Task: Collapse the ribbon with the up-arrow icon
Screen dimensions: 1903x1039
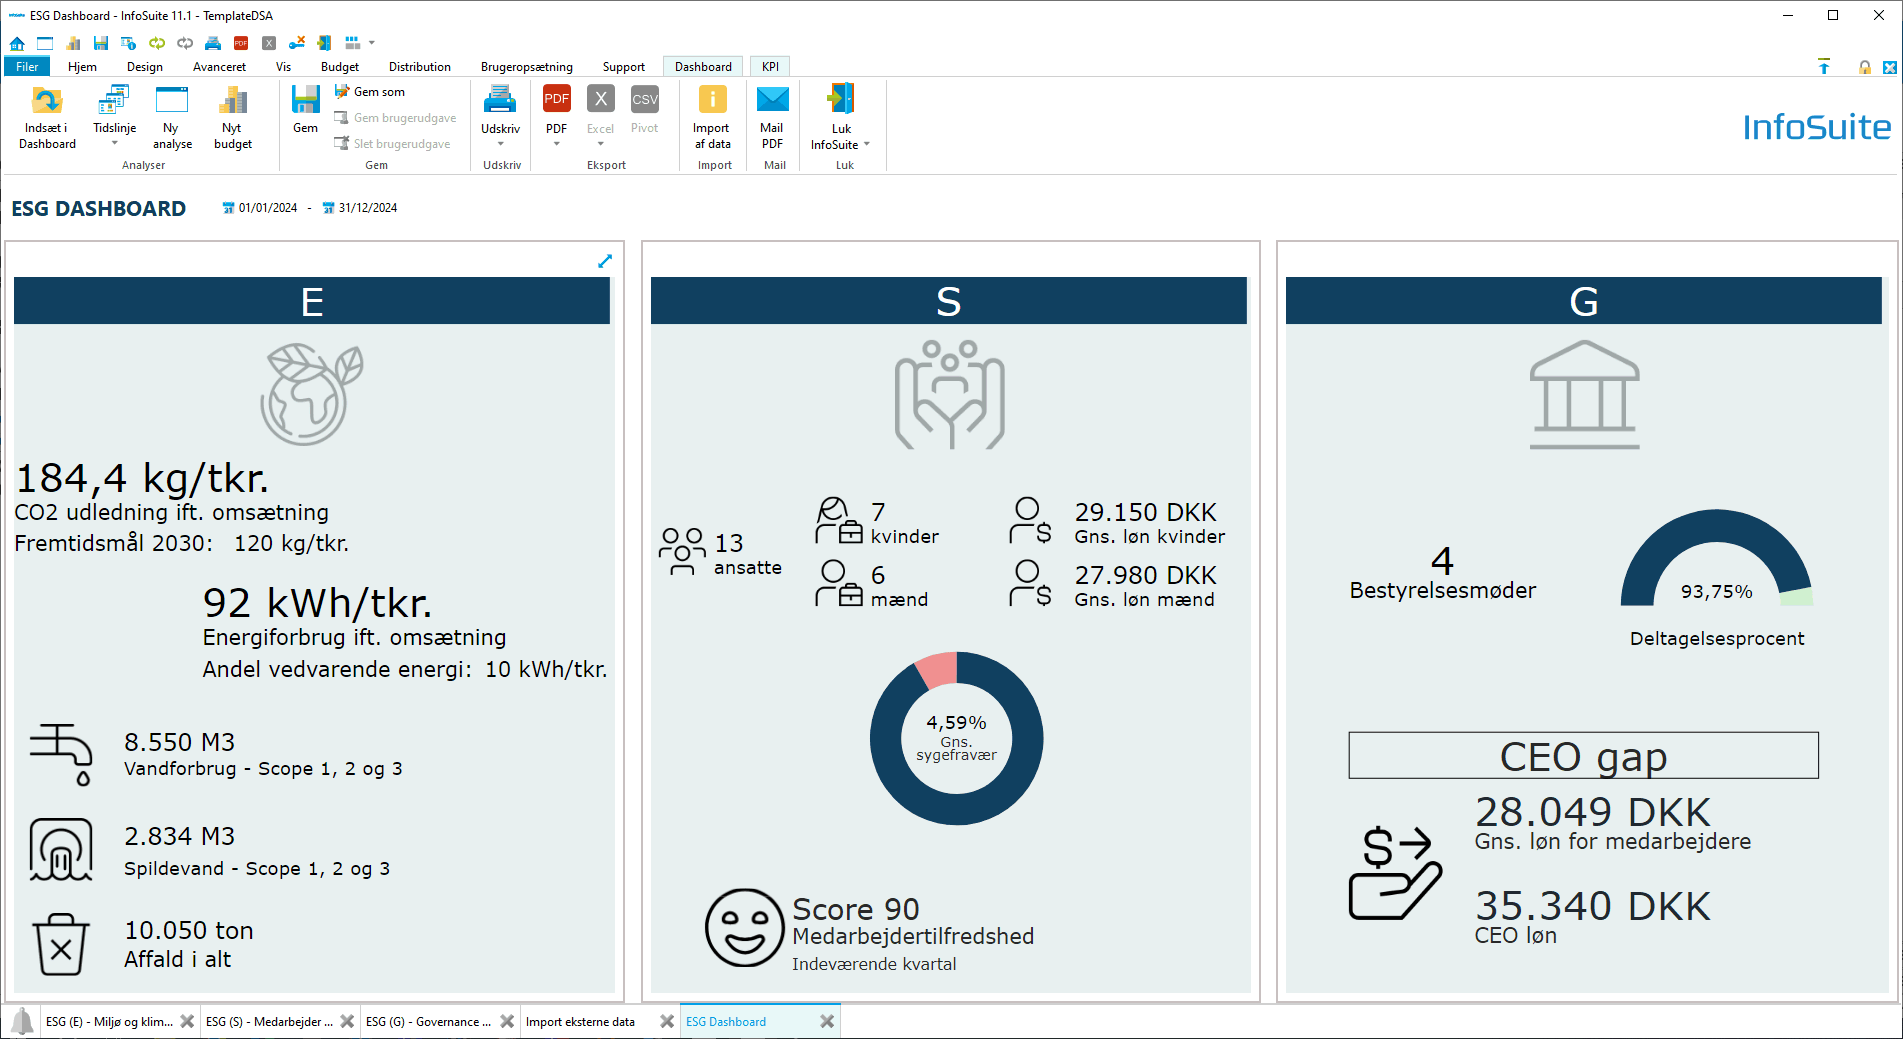Action: (1824, 67)
